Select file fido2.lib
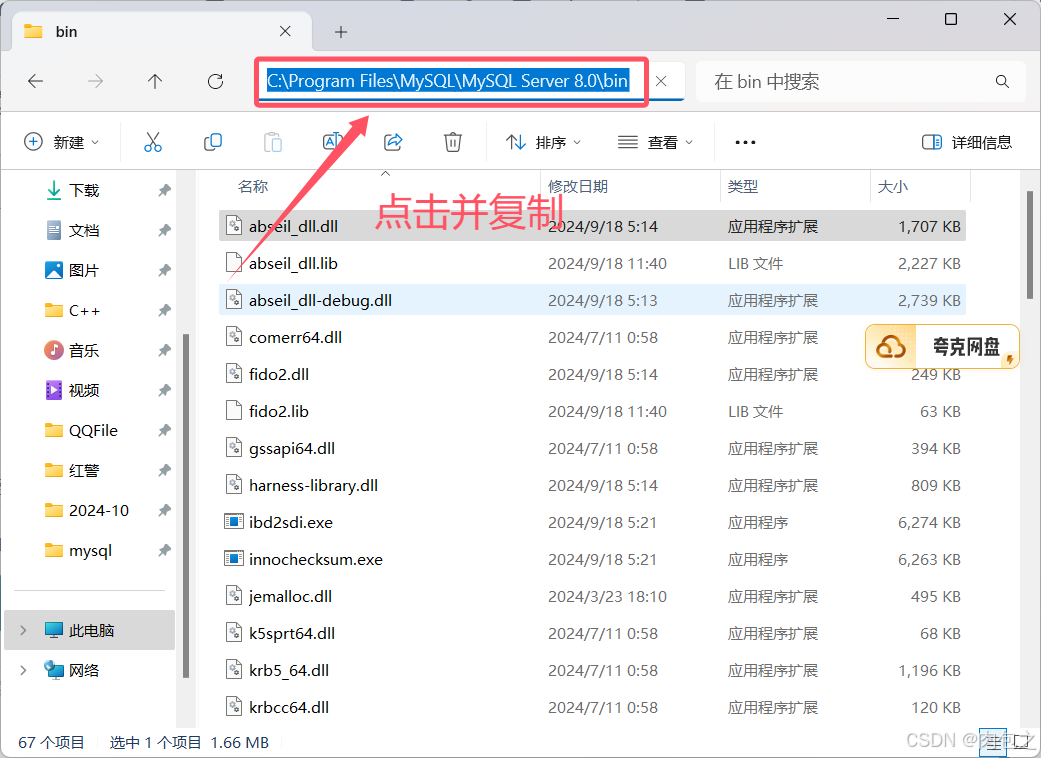The height and width of the screenshot is (758, 1041). coord(592,412)
